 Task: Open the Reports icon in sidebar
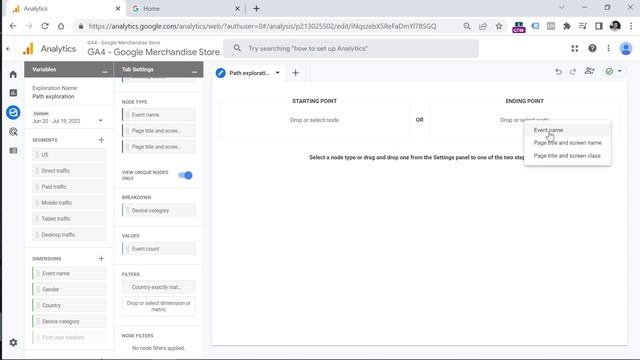13,93
